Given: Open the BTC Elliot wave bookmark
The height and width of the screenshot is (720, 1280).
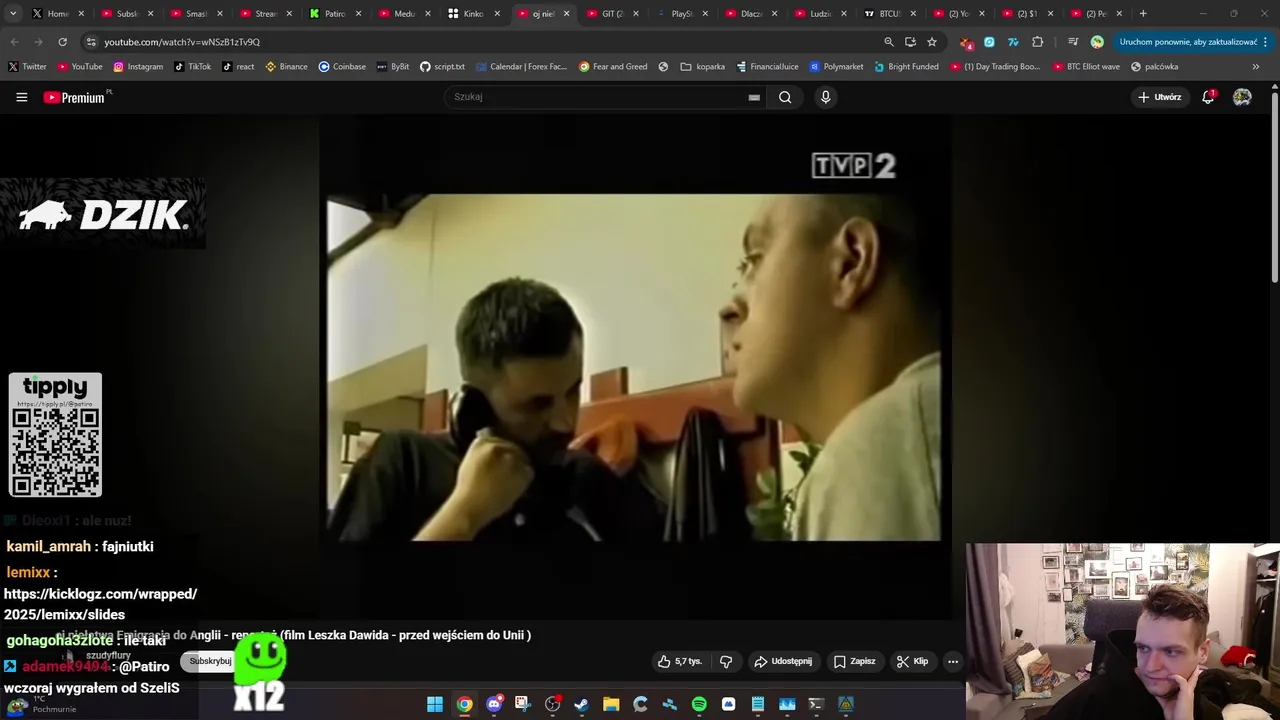Looking at the screenshot, I should pos(1086,66).
